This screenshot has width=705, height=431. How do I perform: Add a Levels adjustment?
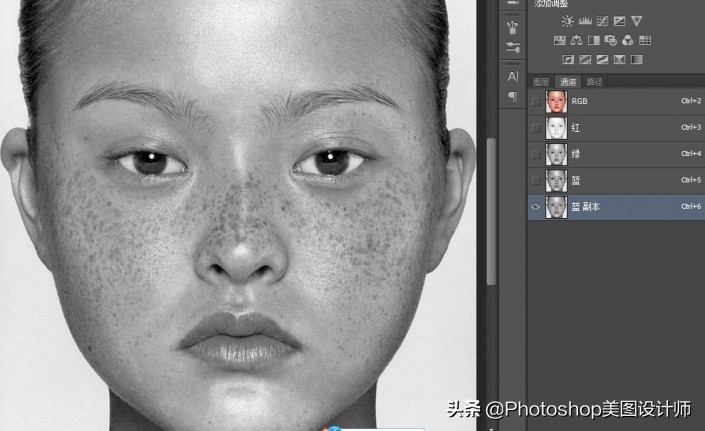585,21
